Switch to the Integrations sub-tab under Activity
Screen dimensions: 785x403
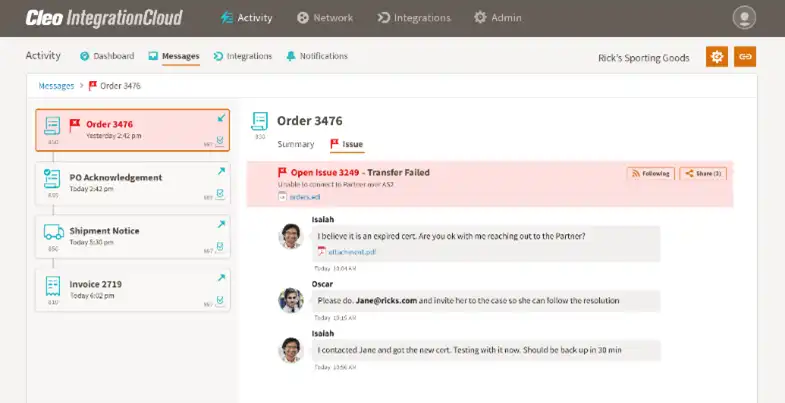point(243,56)
